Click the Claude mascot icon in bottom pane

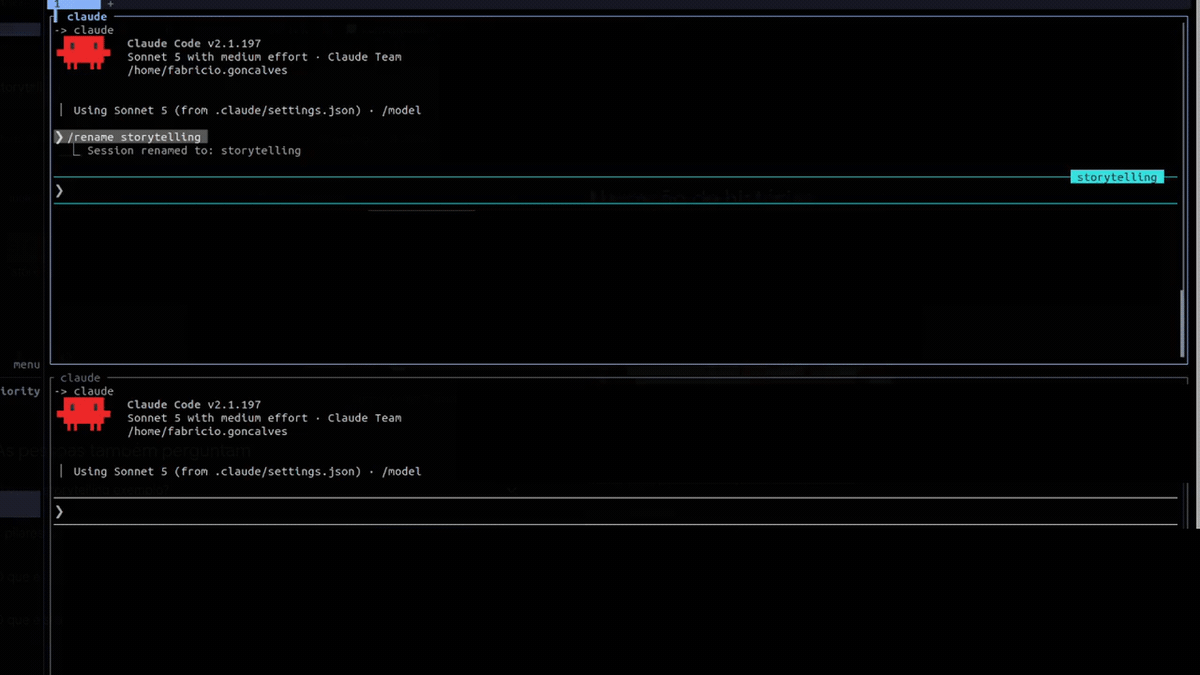83,413
